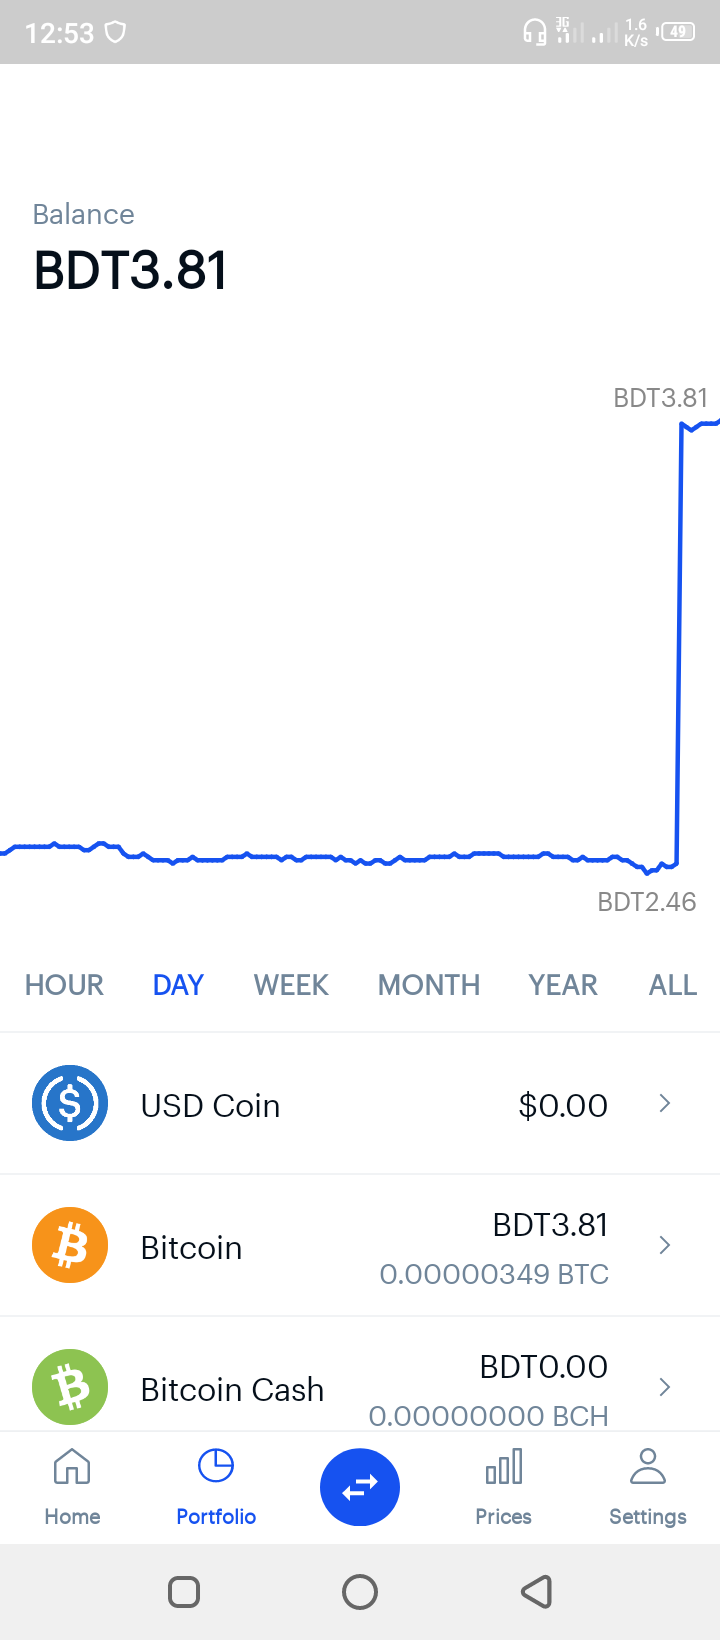This screenshot has height=1640, width=720.
Task: Tap the Android home circle button
Action: pyautogui.click(x=360, y=1591)
